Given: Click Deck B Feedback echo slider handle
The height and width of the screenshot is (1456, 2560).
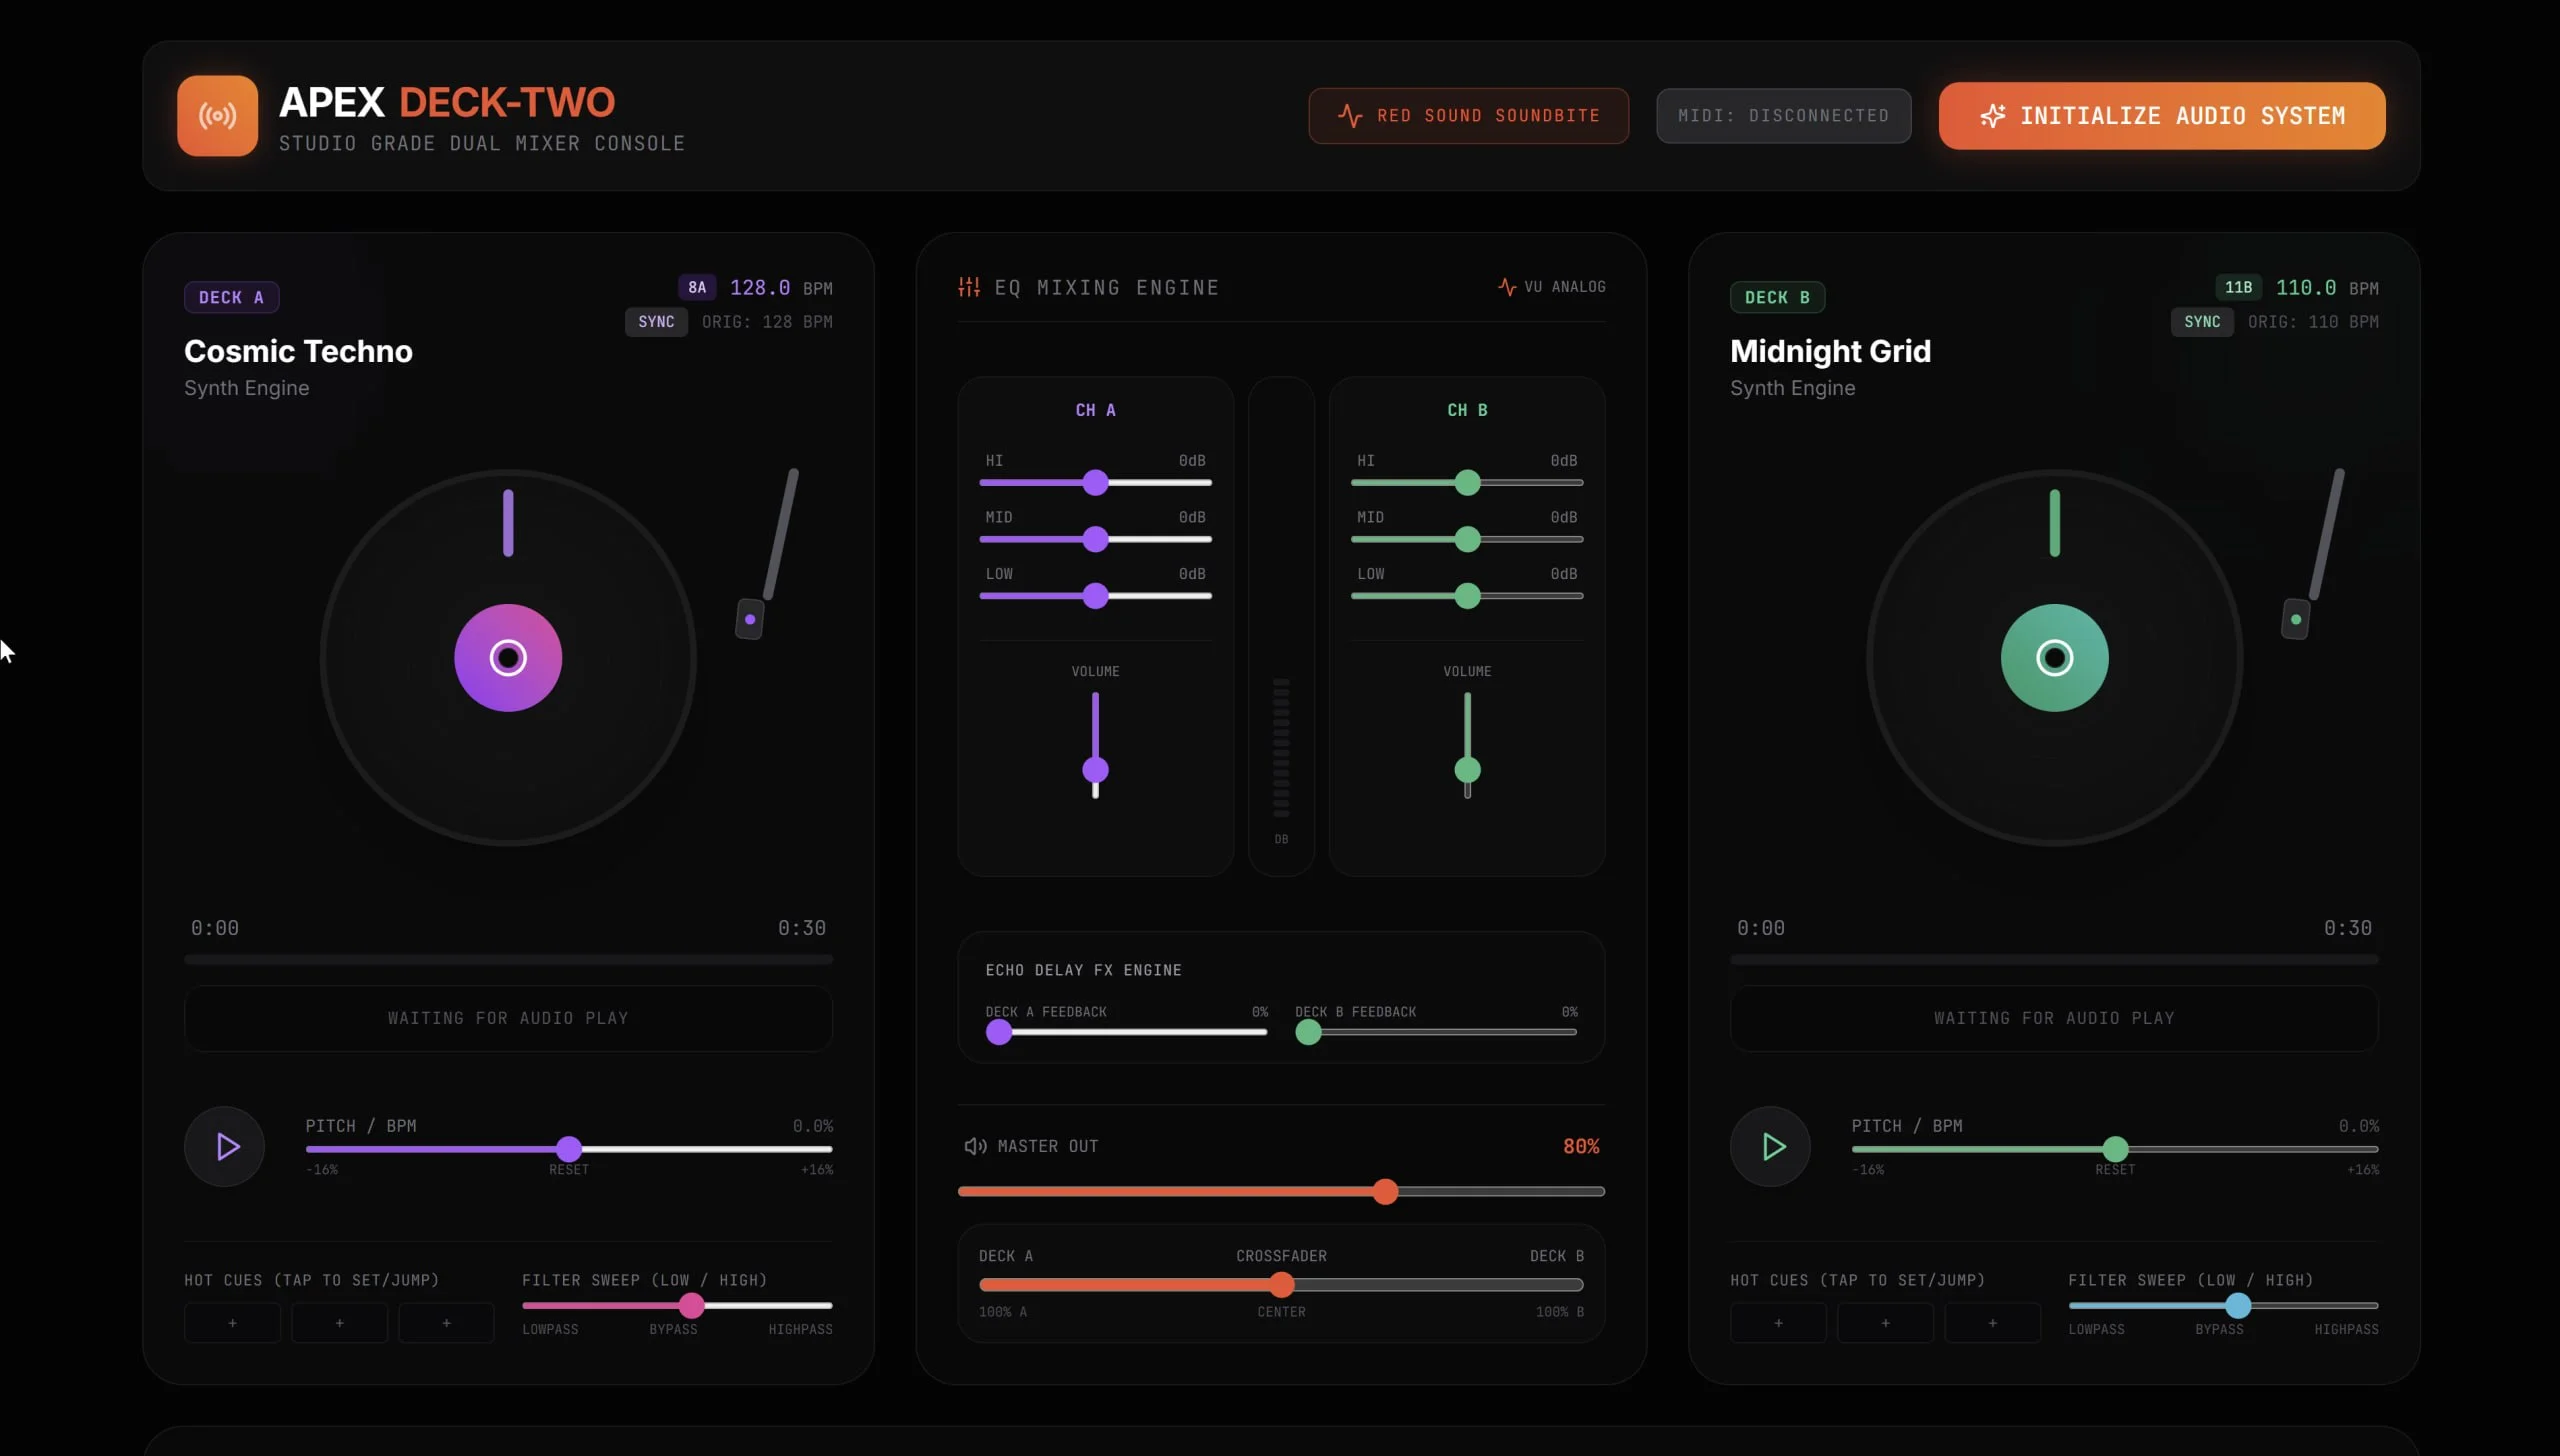Looking at the screenshot, I should [x=1308, y=1032].
